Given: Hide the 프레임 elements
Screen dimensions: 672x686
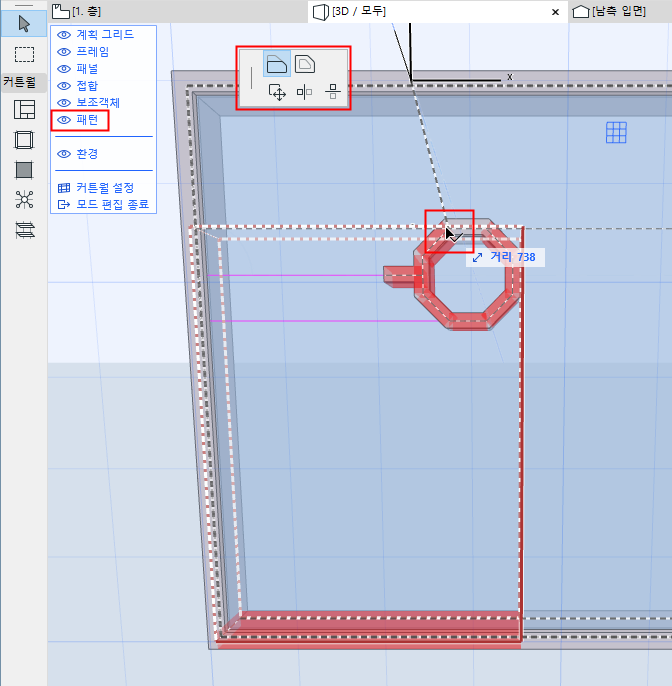Looking at the screenshot, I should pos(64,51).
